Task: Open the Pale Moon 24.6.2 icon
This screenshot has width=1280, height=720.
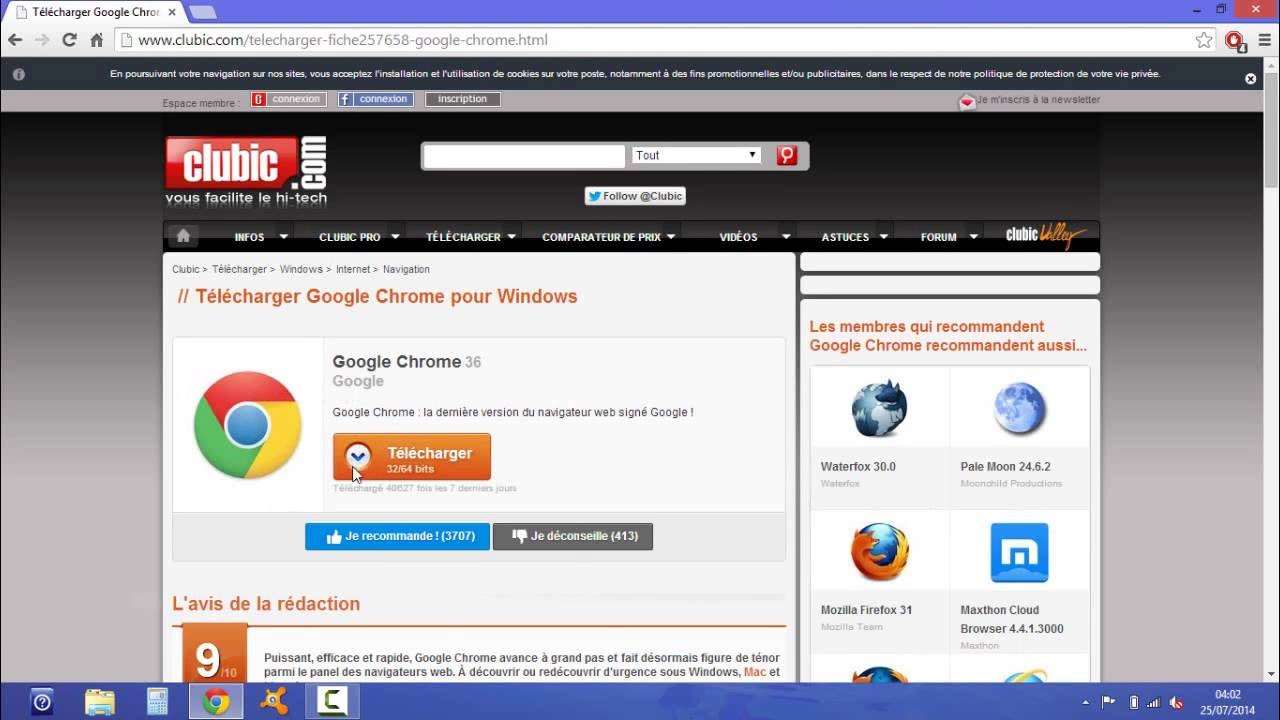Action: coord(1019,408)
